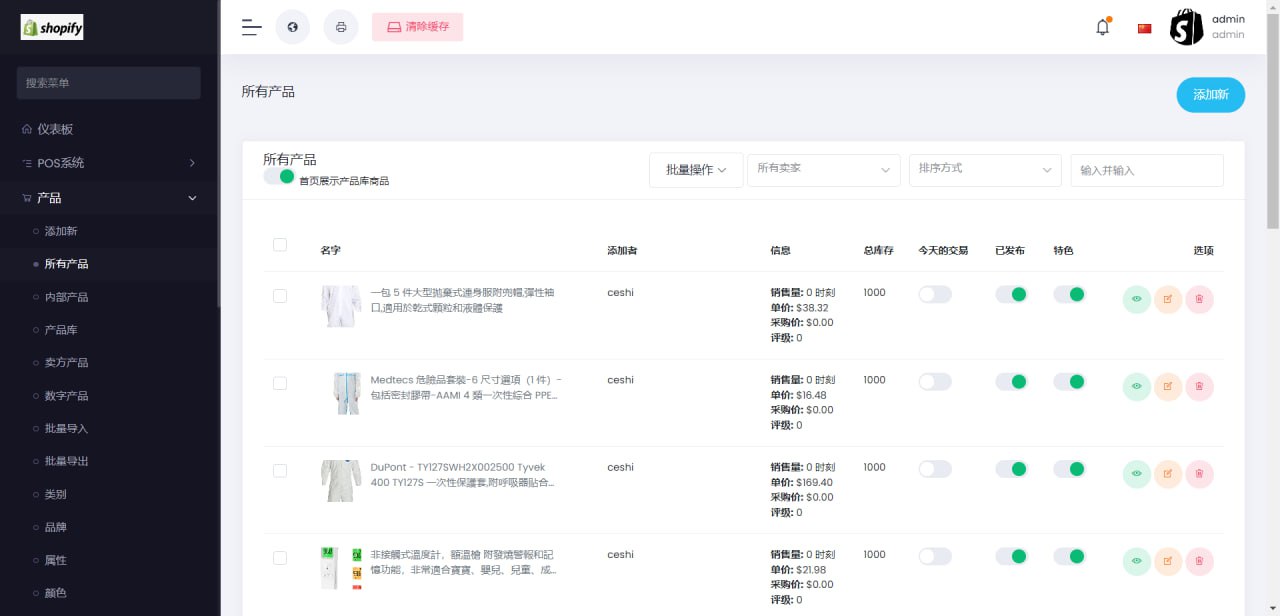Open 仪表板 in the sidebar
Image resolution: width=1280 pixels, height=616 pixels.
[x=55, y=129]
